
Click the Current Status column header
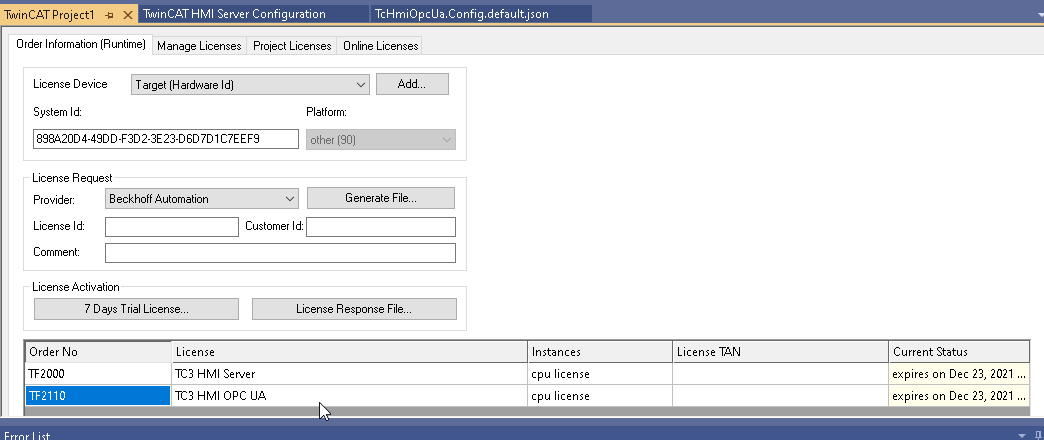point(959,351)
